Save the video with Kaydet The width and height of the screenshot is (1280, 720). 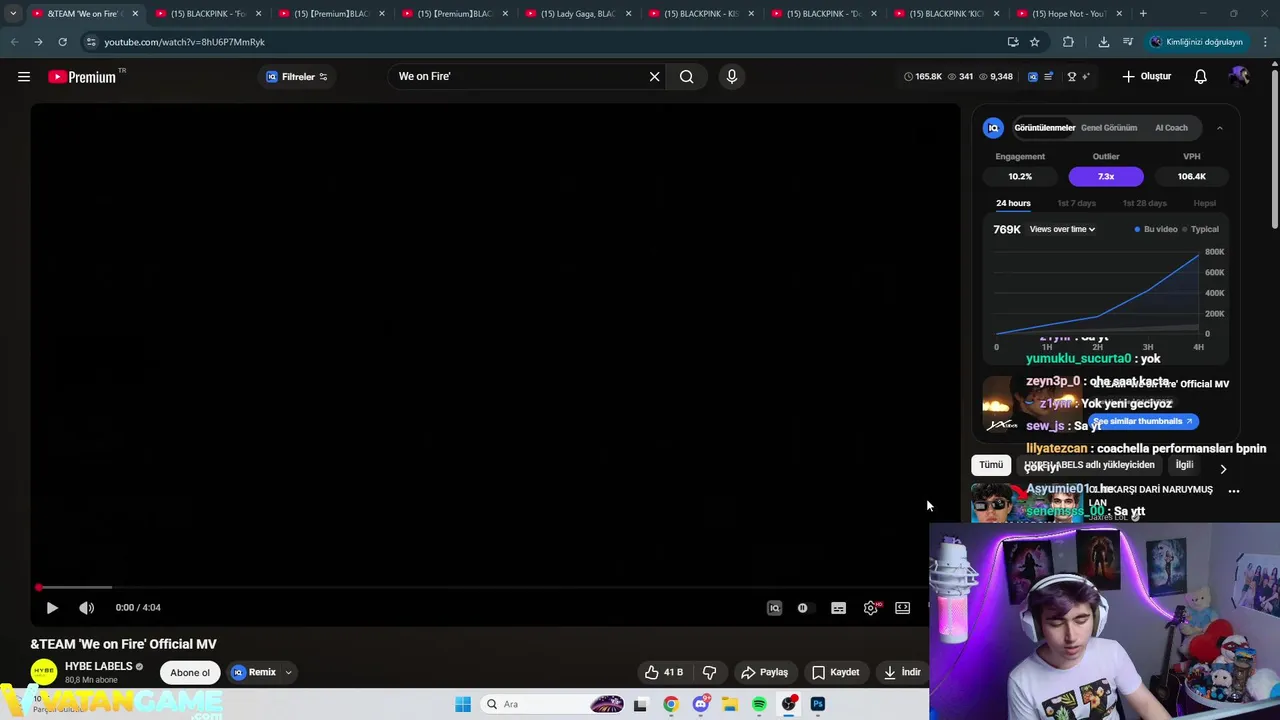pyautogui.click(x=836, y=673)
